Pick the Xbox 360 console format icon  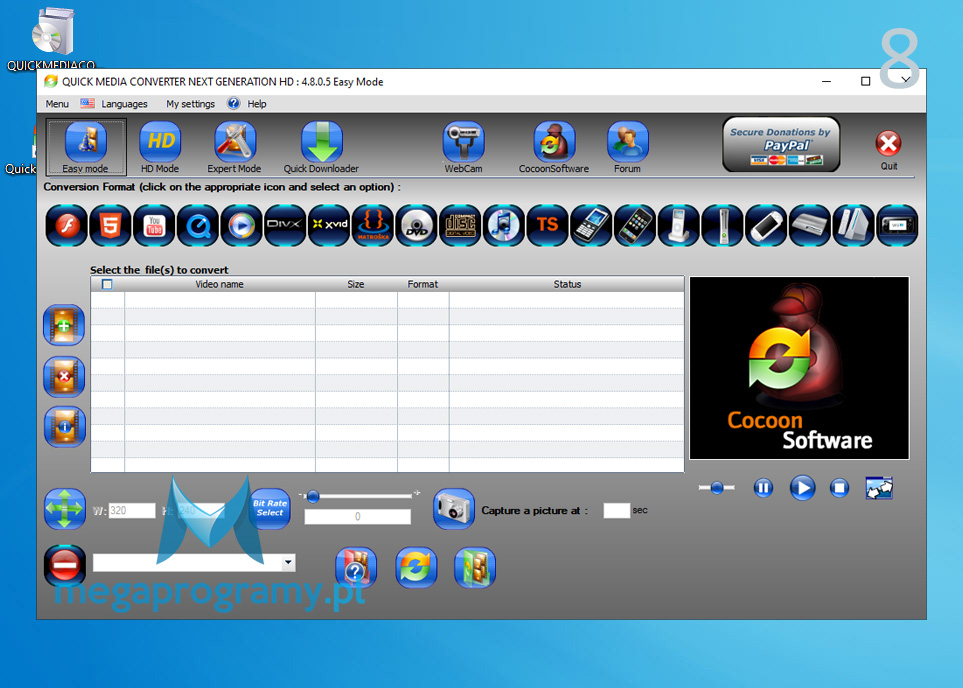point(722,225)
